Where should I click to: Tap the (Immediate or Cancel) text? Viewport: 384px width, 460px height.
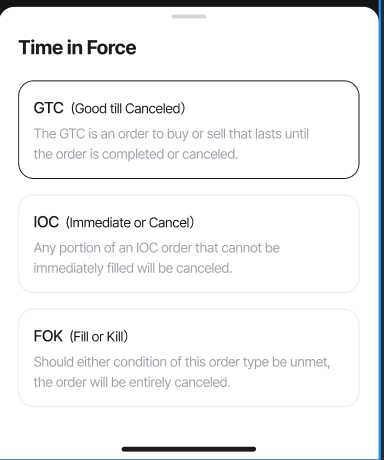[x=130, y=223]
